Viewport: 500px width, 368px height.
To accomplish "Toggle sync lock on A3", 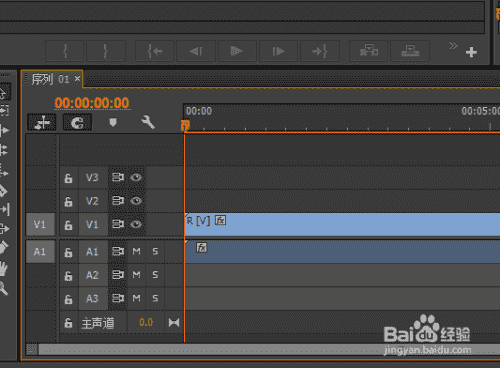I will click(118, 298).
